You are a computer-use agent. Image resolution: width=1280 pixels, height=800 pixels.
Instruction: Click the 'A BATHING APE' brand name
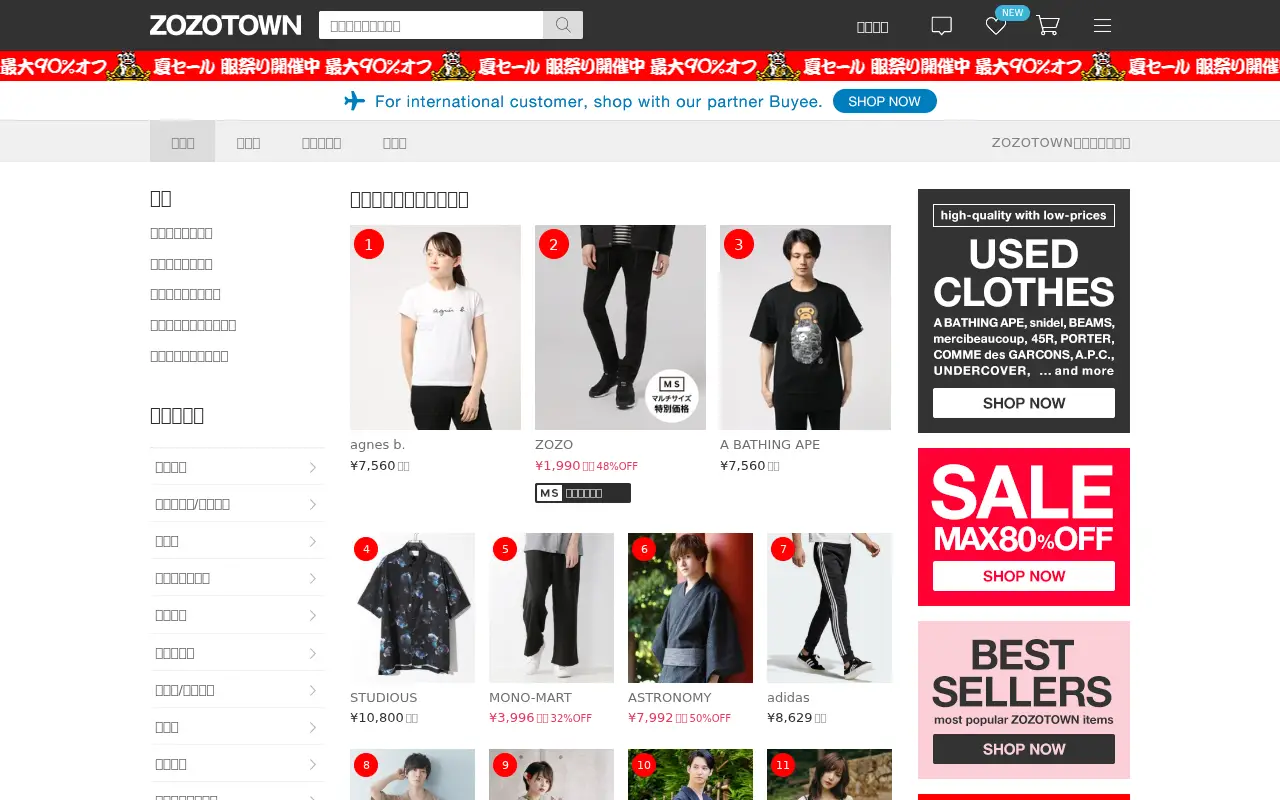pyautogui.click(x=770, y=445)
